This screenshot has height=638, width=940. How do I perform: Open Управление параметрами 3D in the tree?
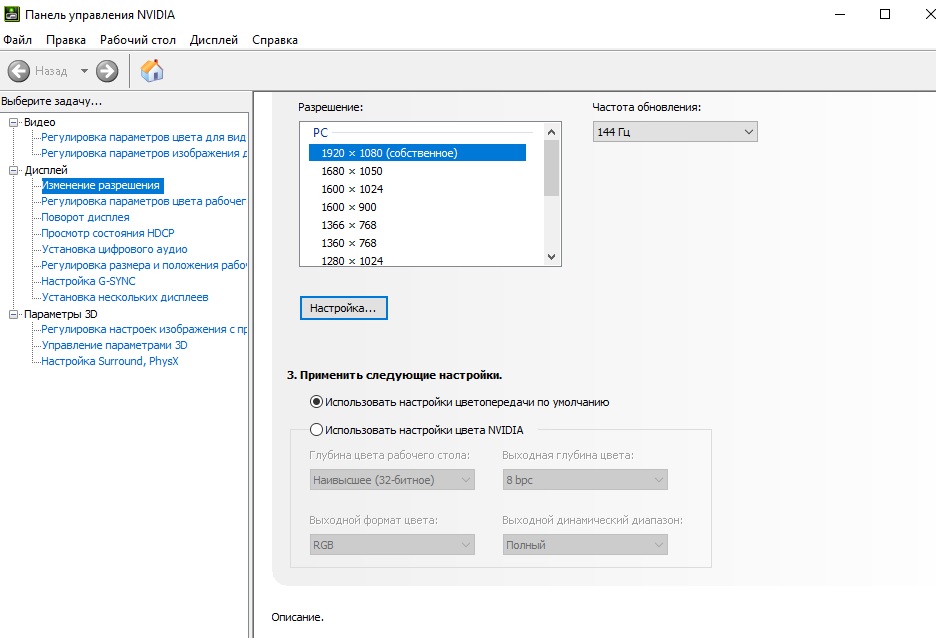pyautogui.click(x=114, y=345)
